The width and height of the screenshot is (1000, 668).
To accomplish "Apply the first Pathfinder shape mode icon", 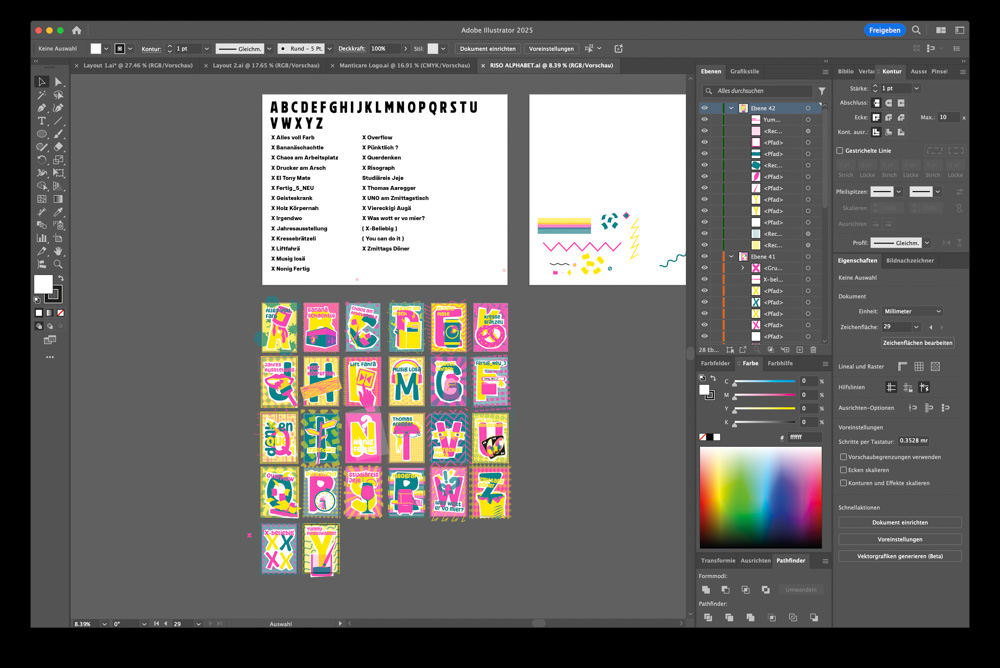I will (707, 590).
